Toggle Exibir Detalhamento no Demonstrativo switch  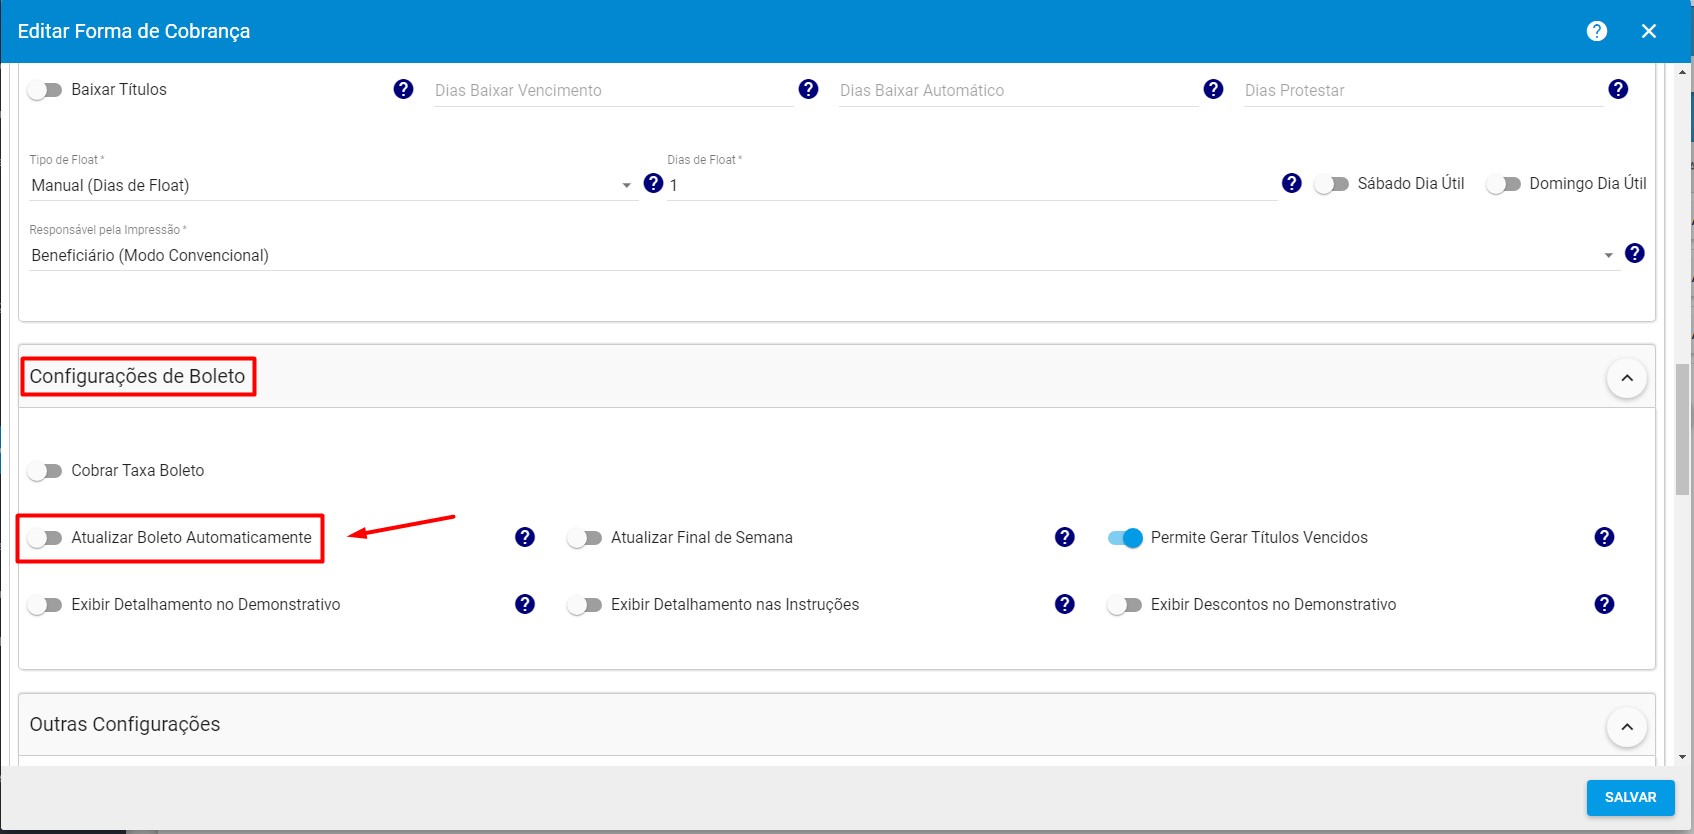tap(45, 605)
